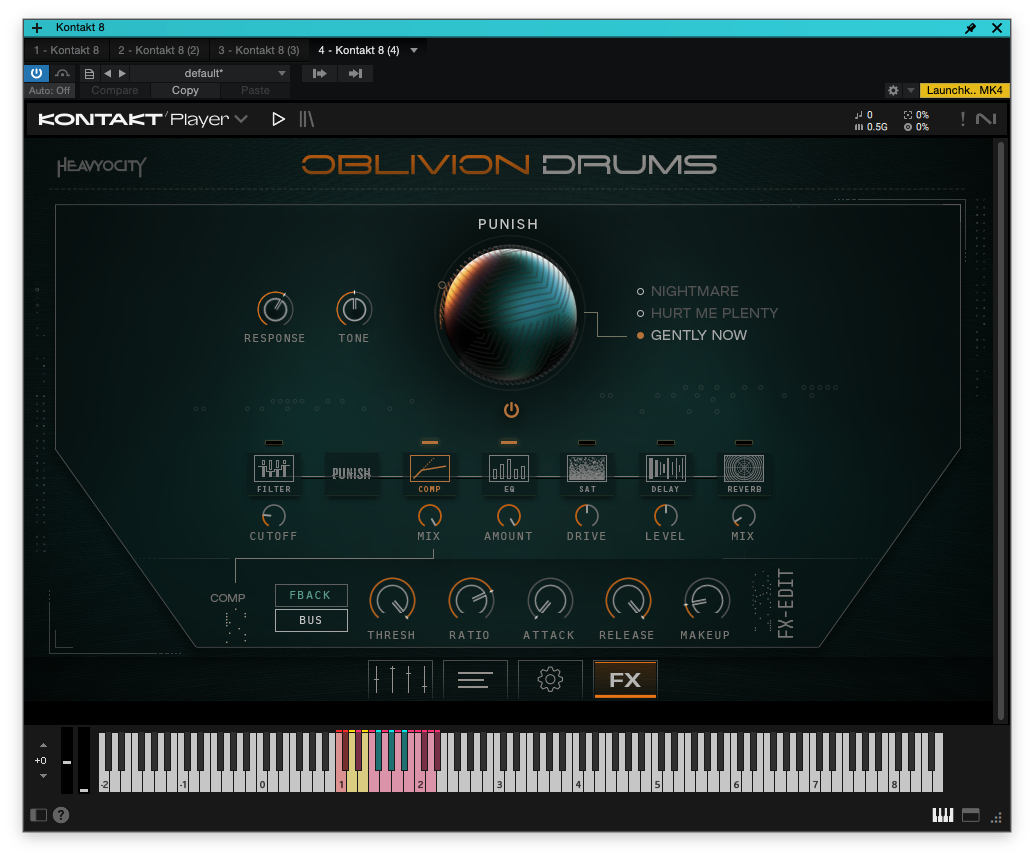Go to previous preset arrow

pyautogui.click(x=107, y=74)
